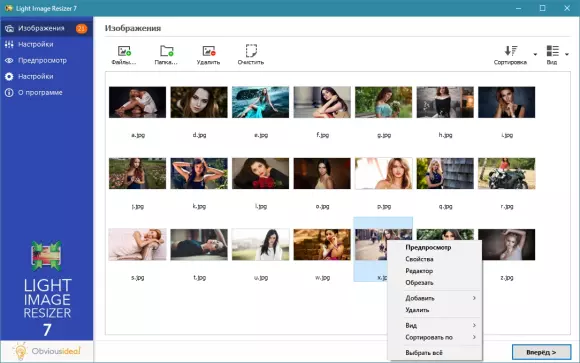Select the f.jpg thumbnail
Image resolution: width=580 pixels, height=363 pixels.
[x=322, y=102]
